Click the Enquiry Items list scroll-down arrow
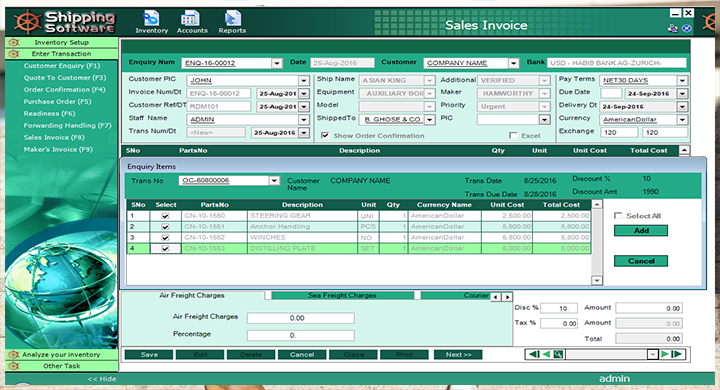Image resolution: width=720 pixels, height=390 pixels. tap(596, 280)
